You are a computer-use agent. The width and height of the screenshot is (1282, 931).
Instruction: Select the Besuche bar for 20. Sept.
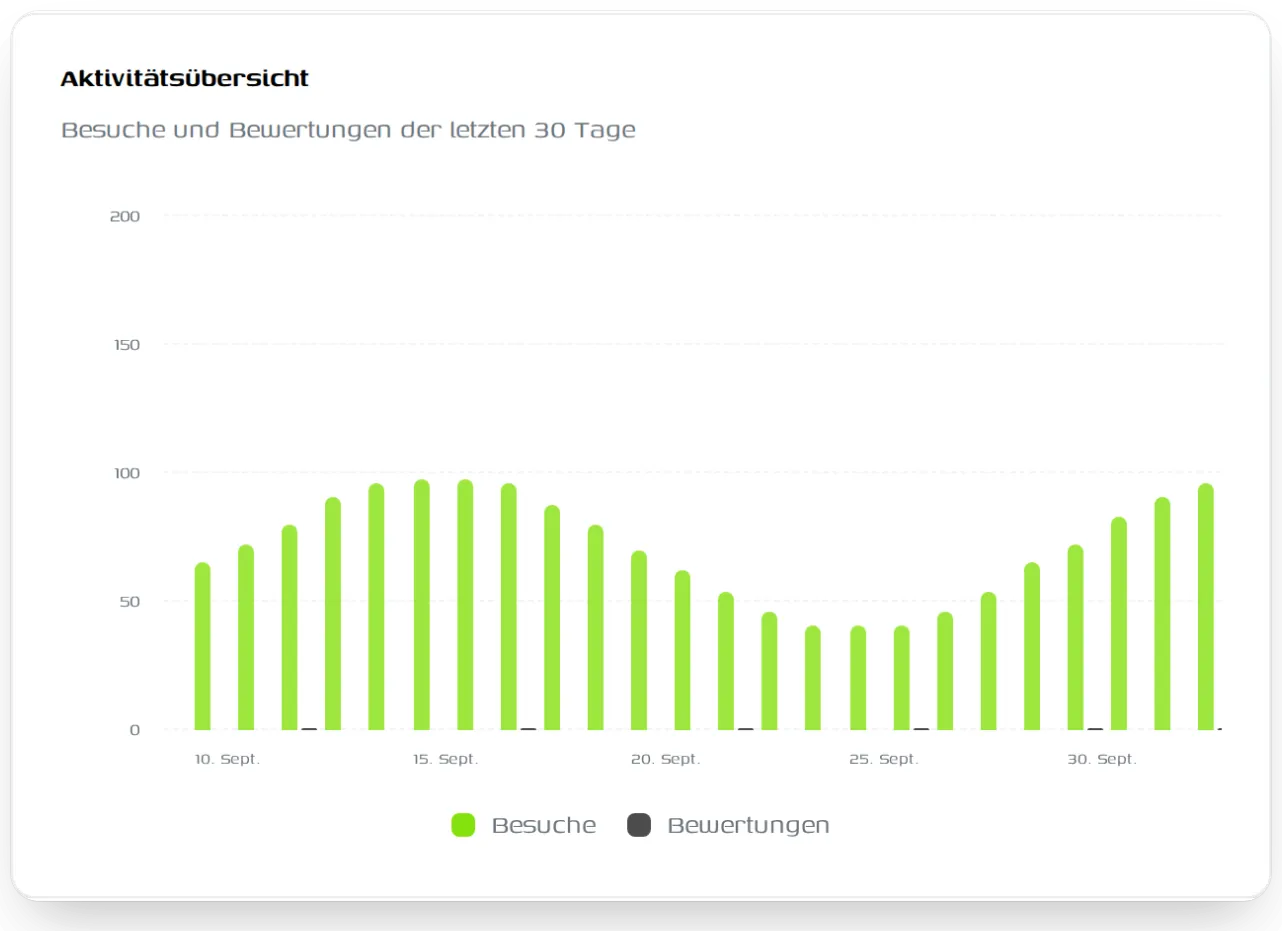(639, 640)
